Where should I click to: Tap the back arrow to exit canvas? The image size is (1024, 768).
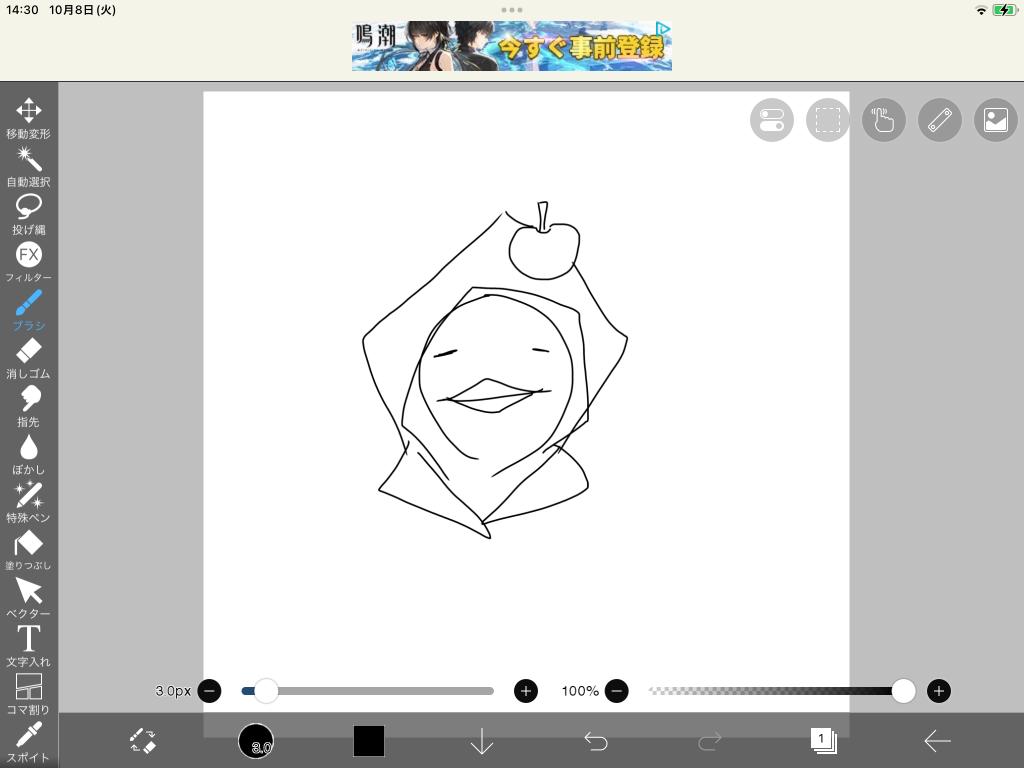tap(937, 741)
